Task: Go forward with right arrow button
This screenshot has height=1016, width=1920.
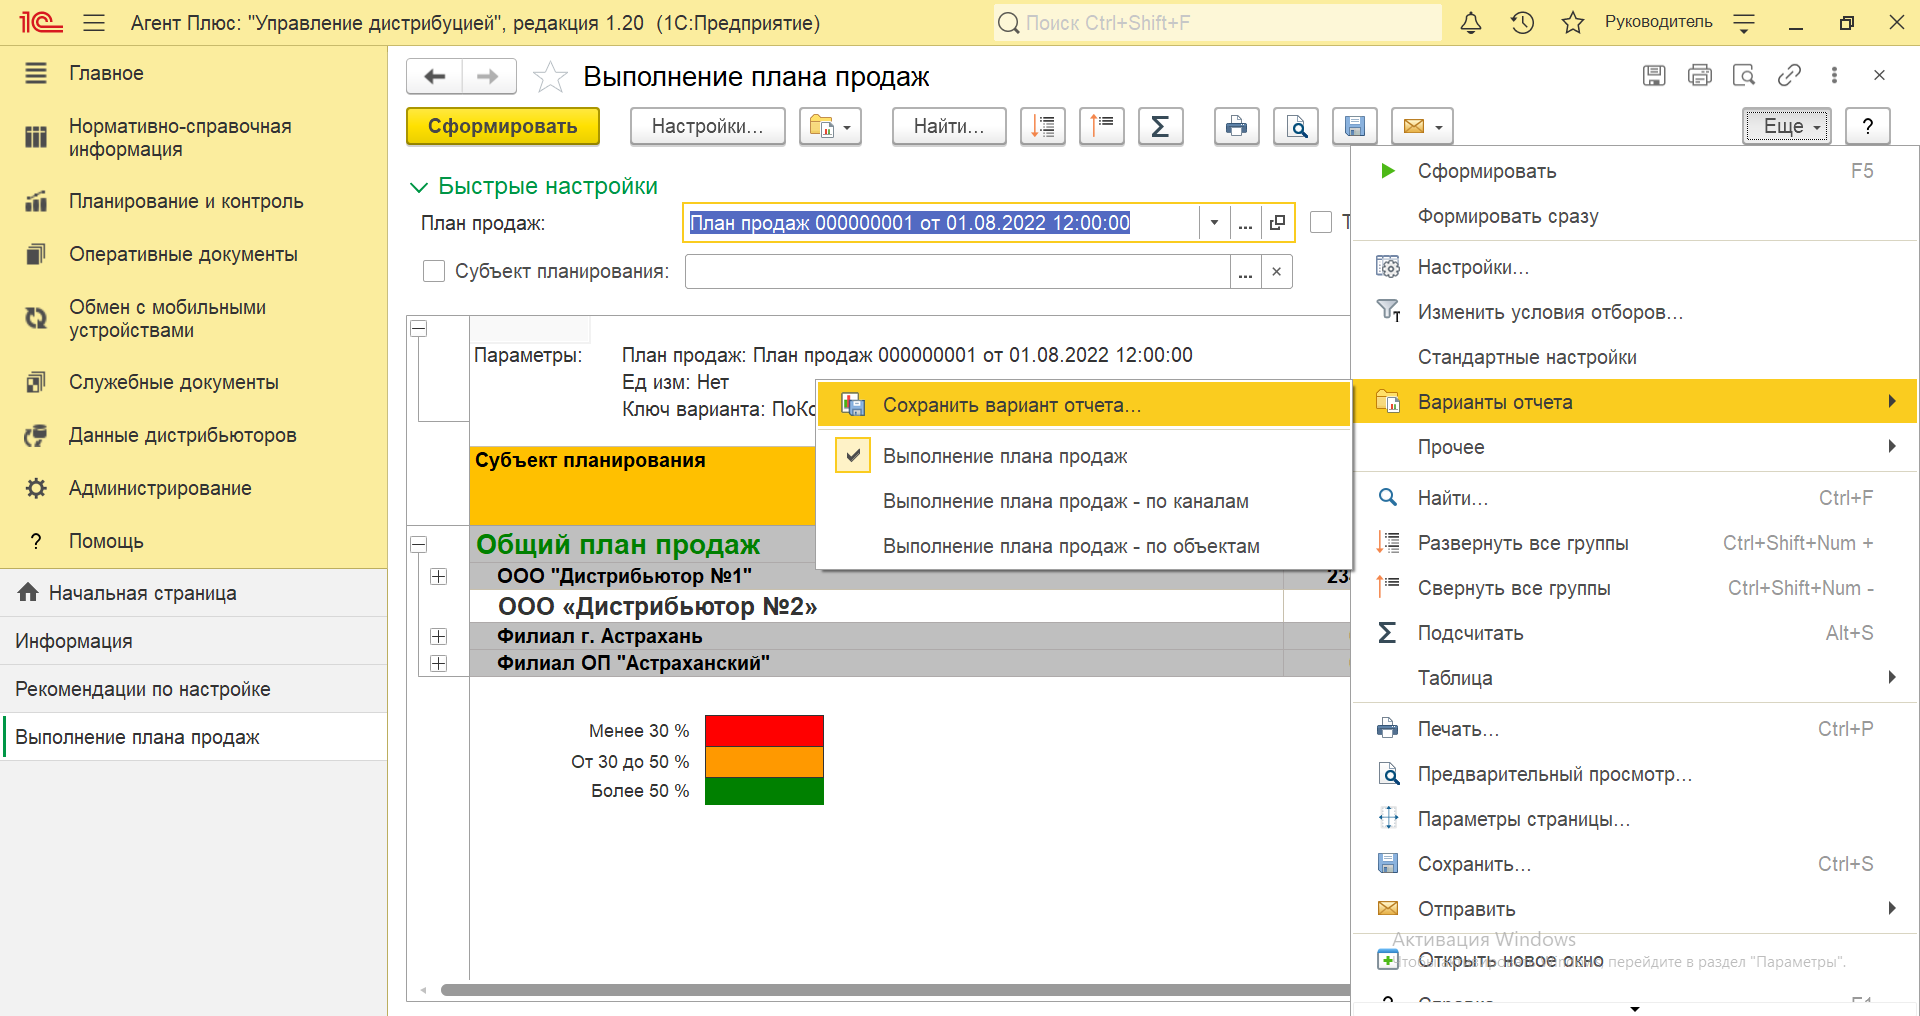Action: click(x=488, y=77)
